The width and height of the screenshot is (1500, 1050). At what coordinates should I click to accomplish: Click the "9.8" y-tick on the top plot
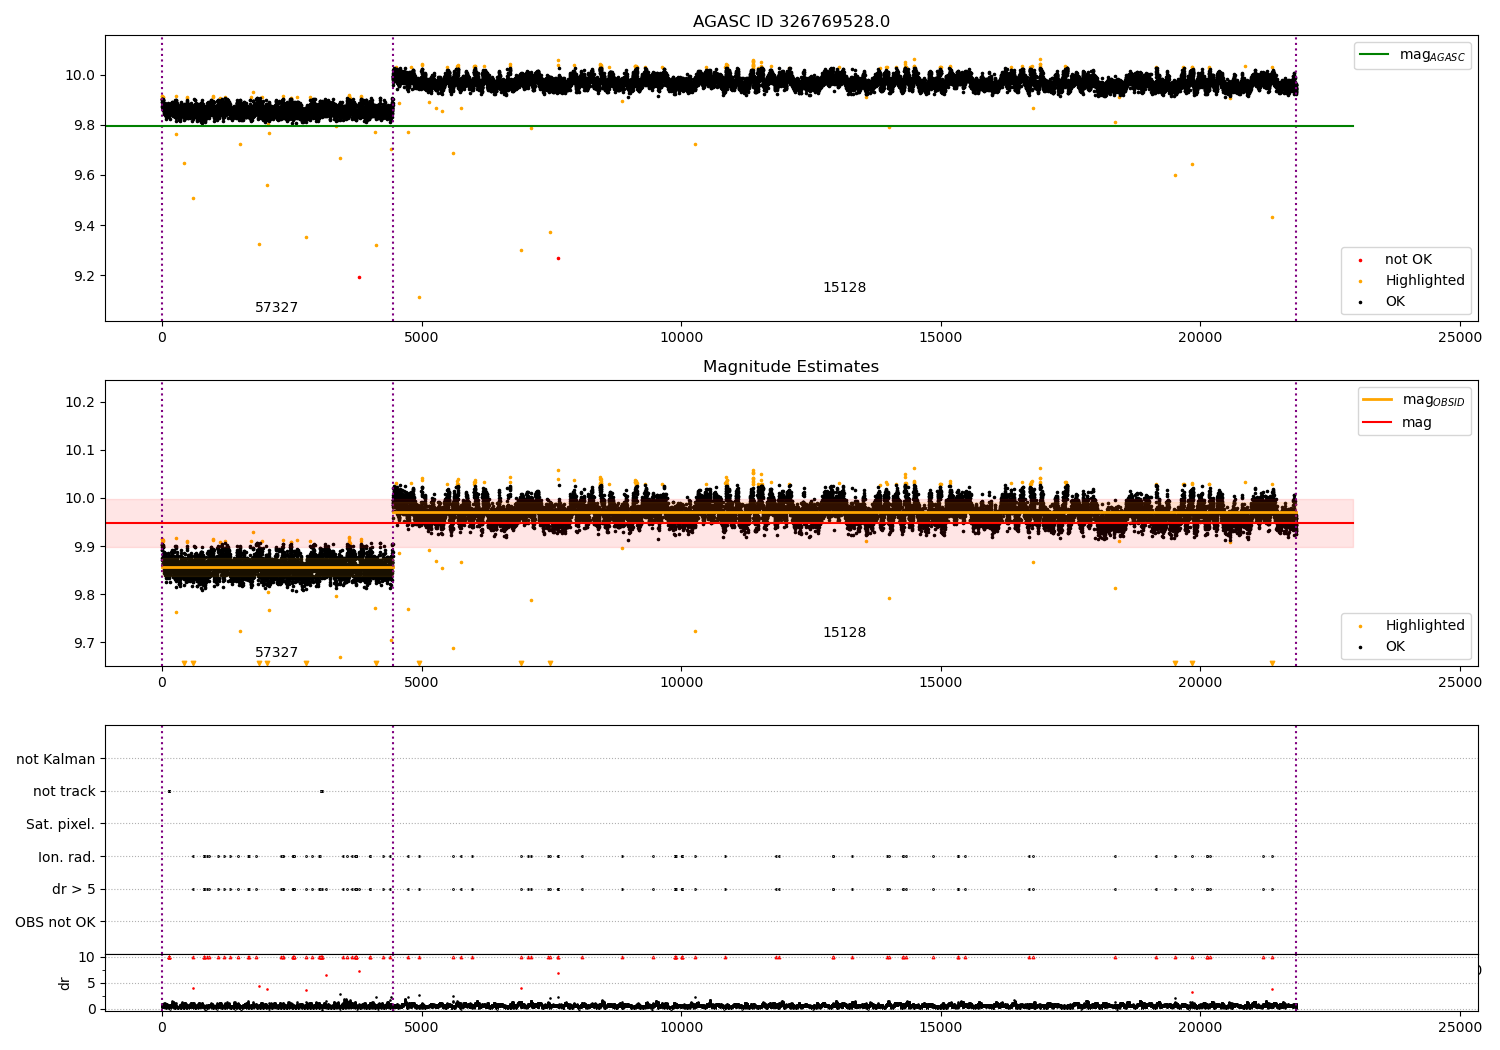tap(84, 126)
